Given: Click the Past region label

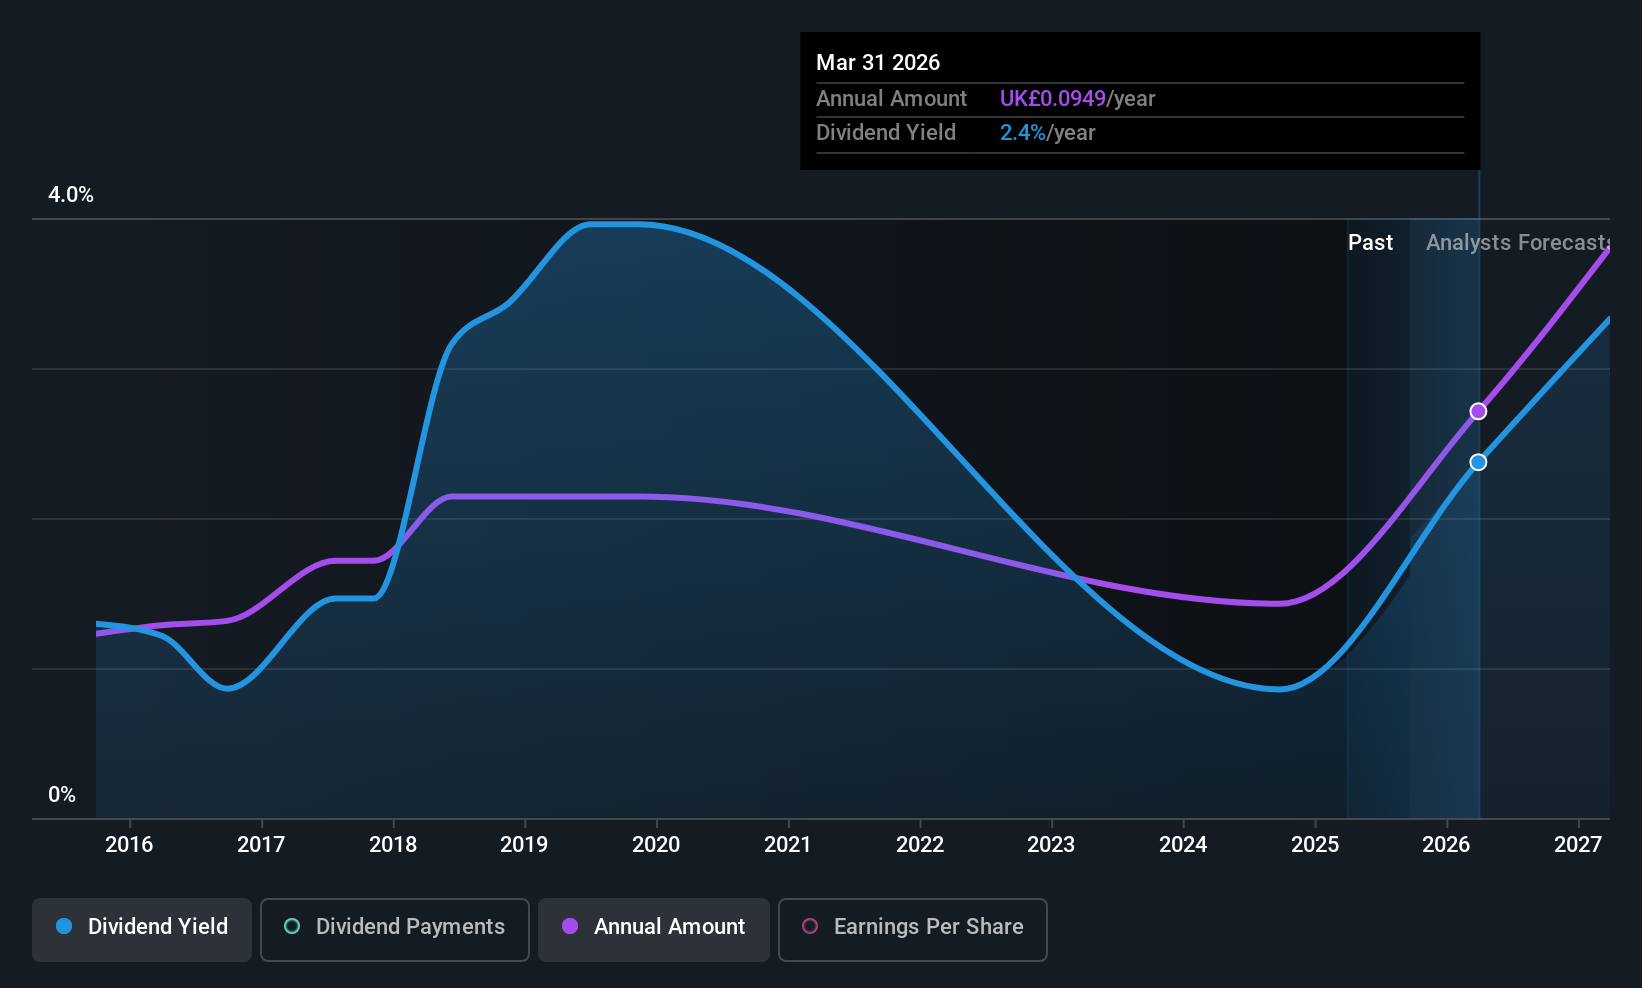Looking at the screenshot, I should (1370, 242).
